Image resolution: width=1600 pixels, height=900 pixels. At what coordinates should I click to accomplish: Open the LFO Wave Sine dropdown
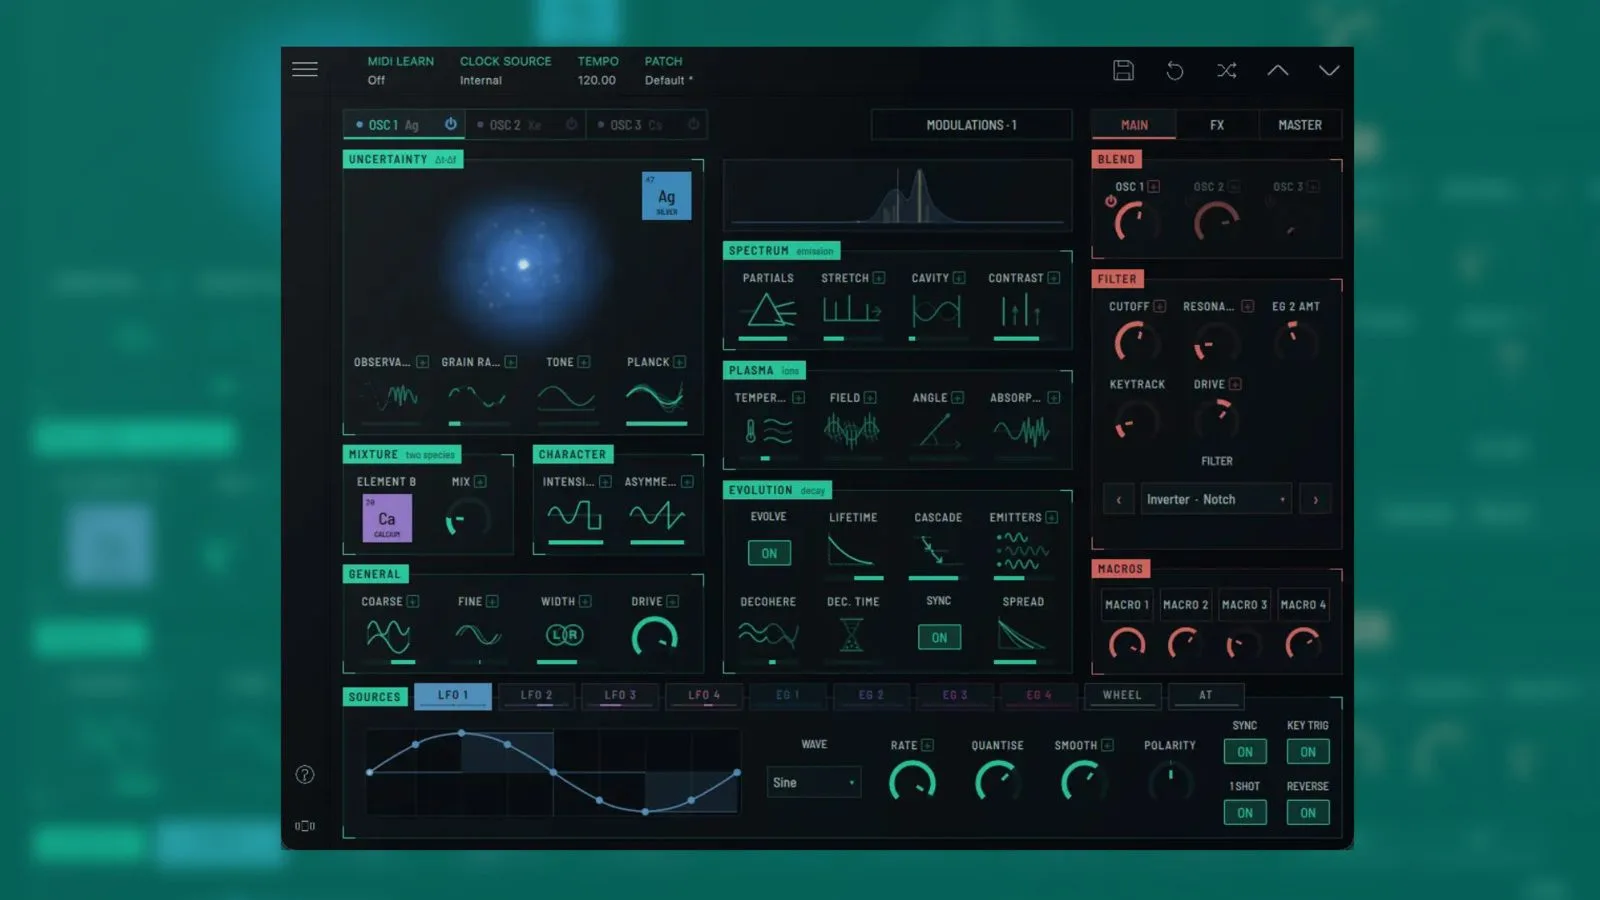(x=814, y=782)
